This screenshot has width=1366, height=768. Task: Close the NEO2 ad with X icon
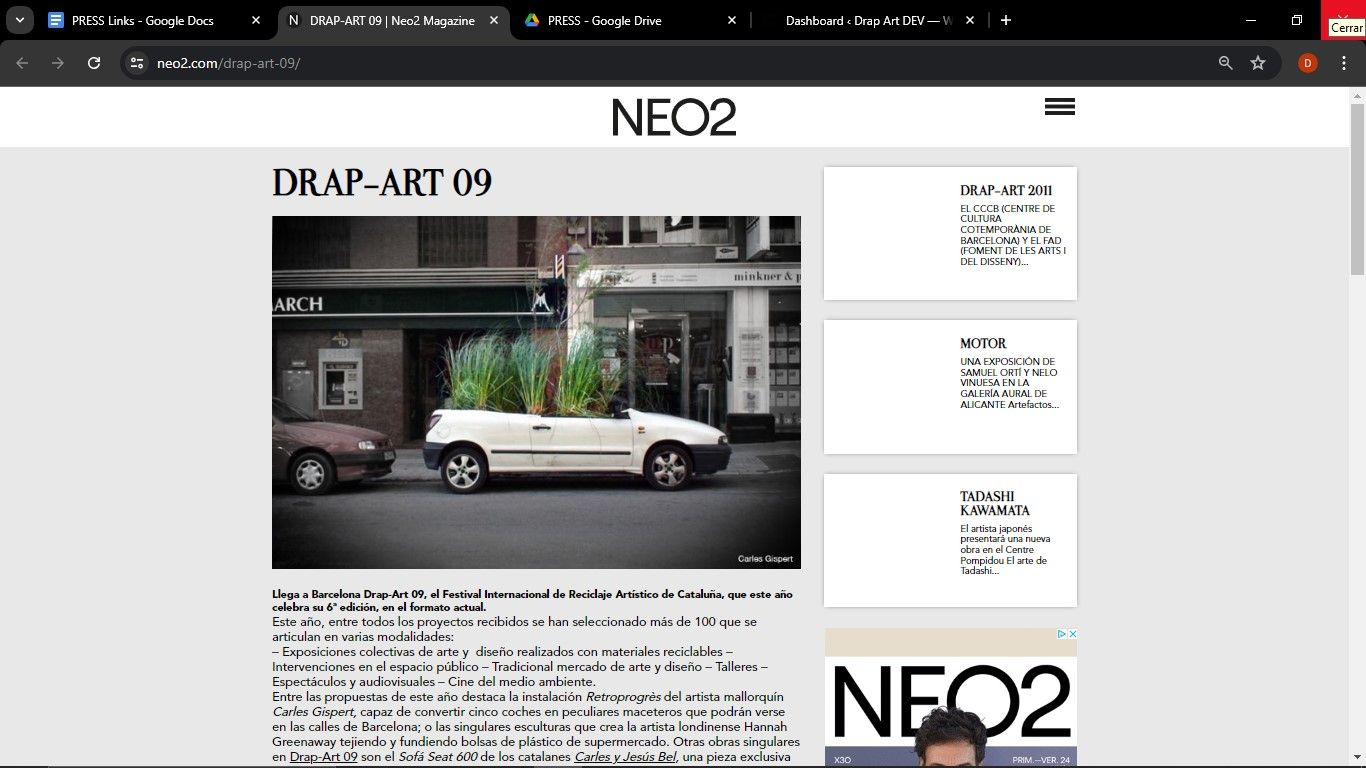pyautogui.click(x=1072, y=634)
